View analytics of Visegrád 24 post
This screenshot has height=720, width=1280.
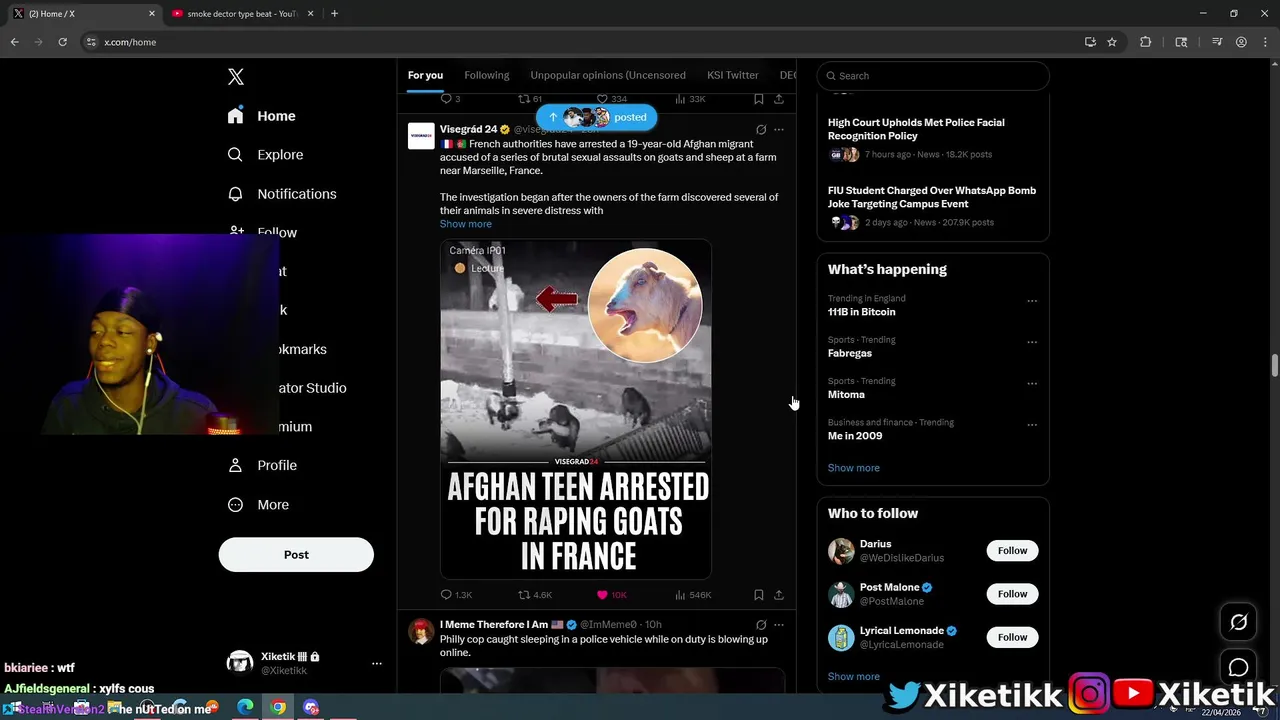tap(694, 595)
